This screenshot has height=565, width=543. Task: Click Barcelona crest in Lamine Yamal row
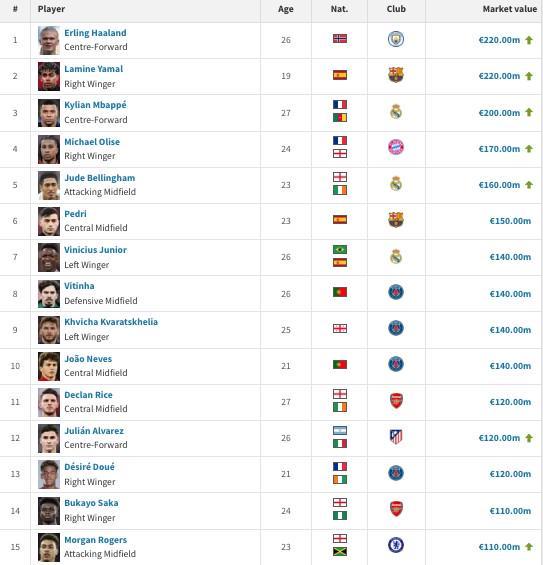click(396, 75)
